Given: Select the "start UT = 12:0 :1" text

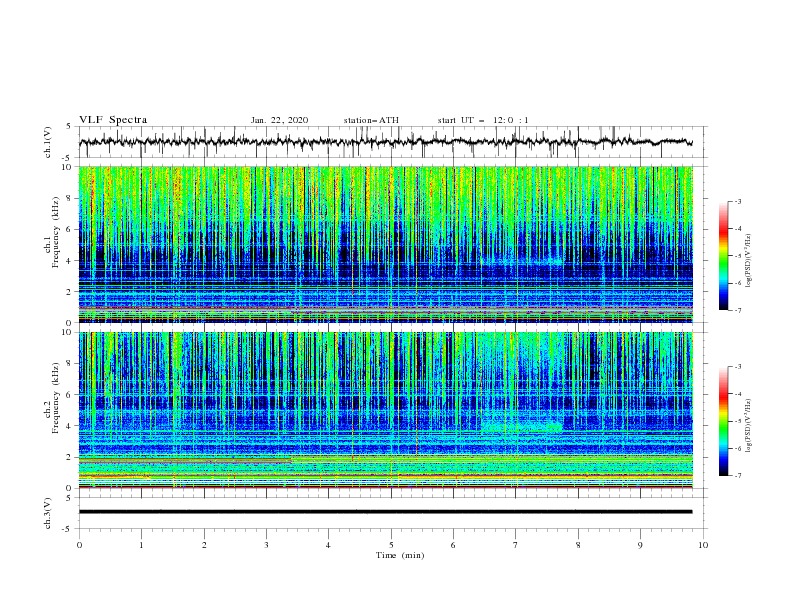Looking at the screenshot, I should (x=483, y=120).
